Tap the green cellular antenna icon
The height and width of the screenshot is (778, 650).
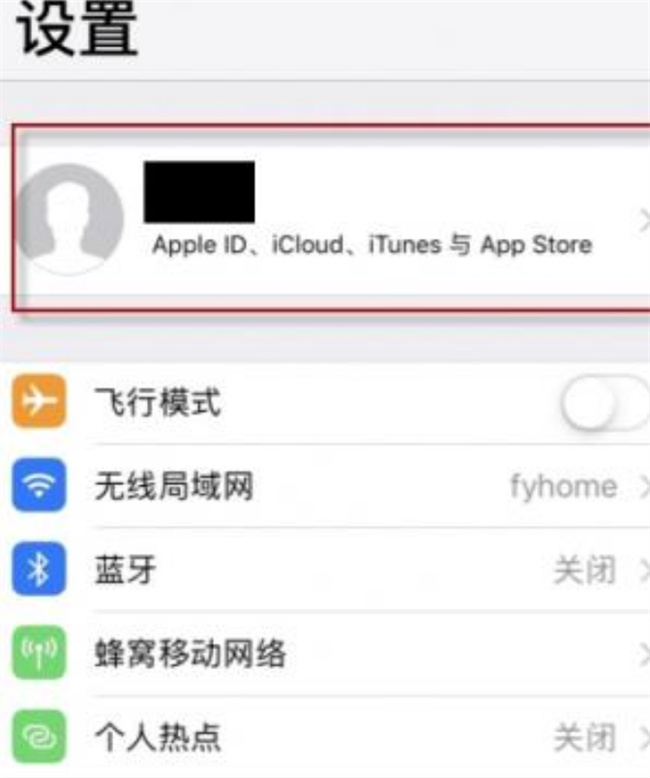39,652
